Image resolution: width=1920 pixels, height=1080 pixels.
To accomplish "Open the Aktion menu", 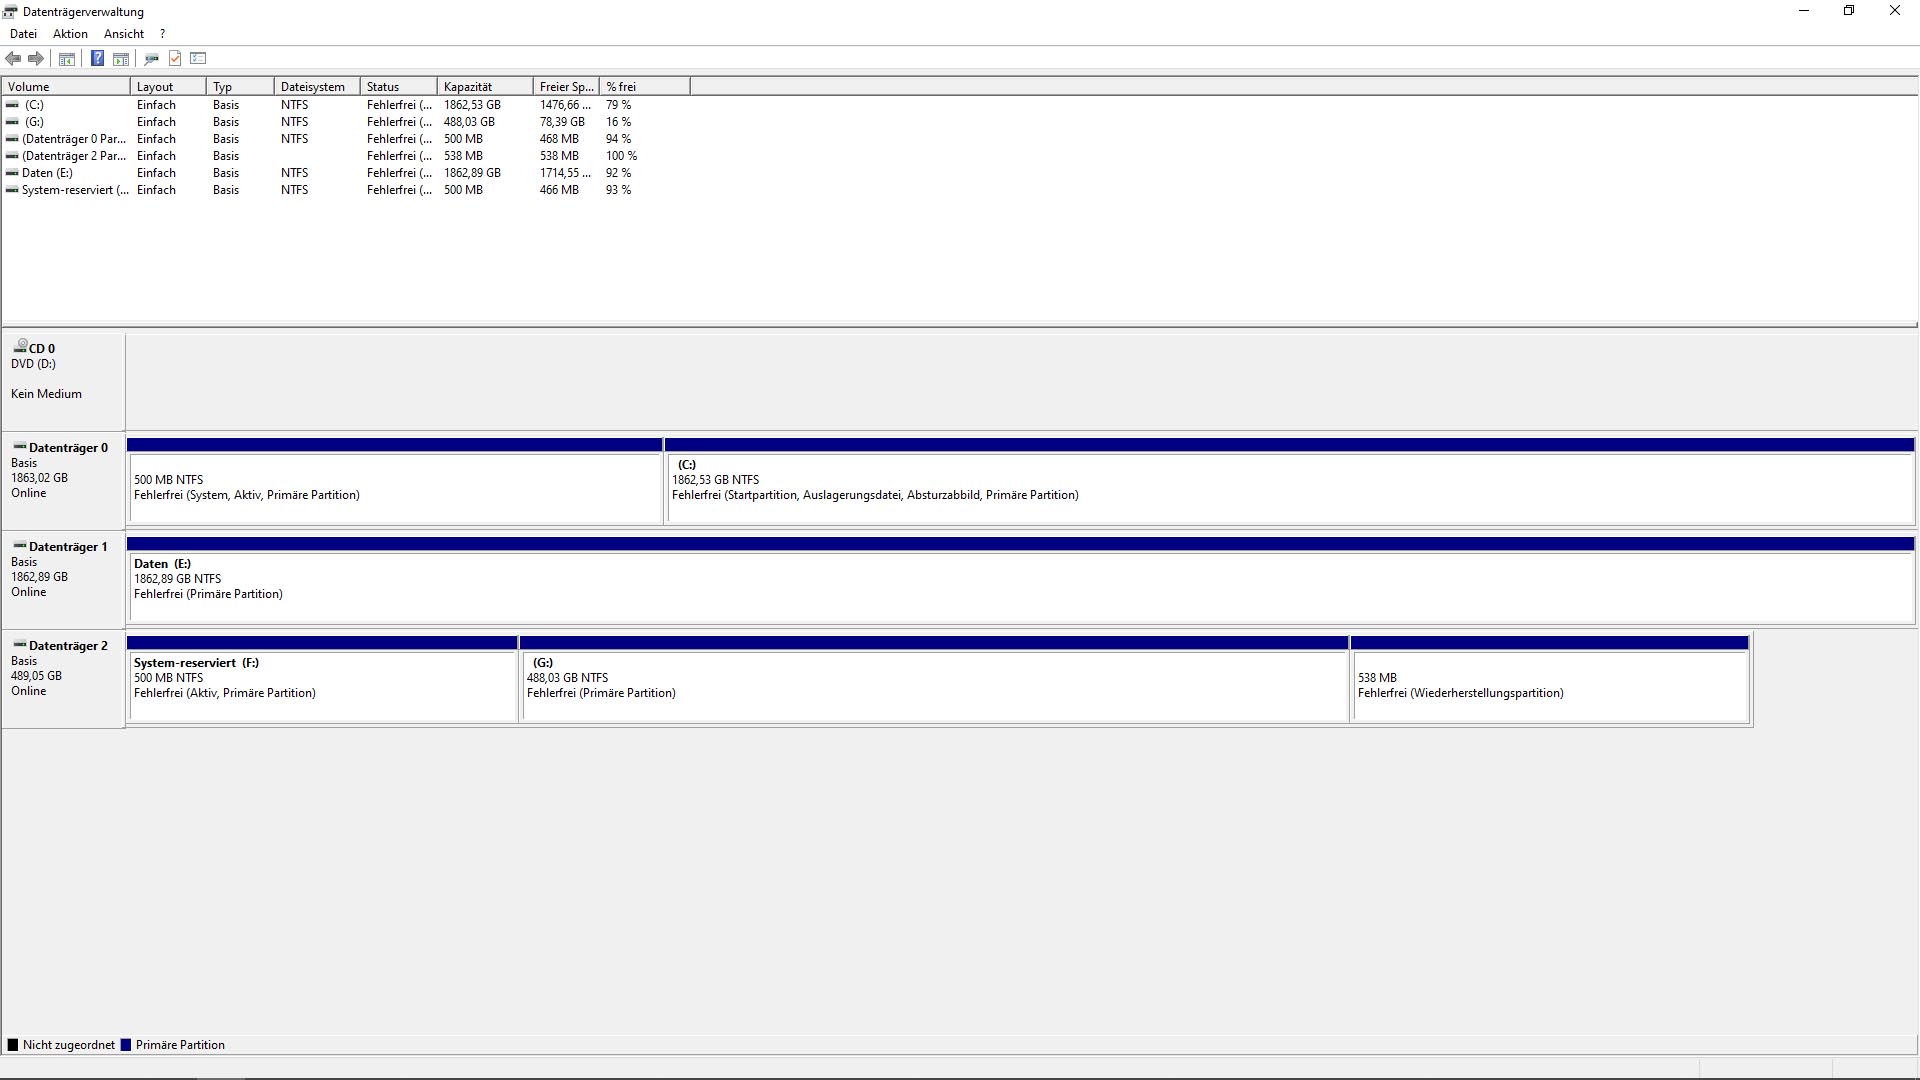I will pyautogui.click(x=70, y=34).
